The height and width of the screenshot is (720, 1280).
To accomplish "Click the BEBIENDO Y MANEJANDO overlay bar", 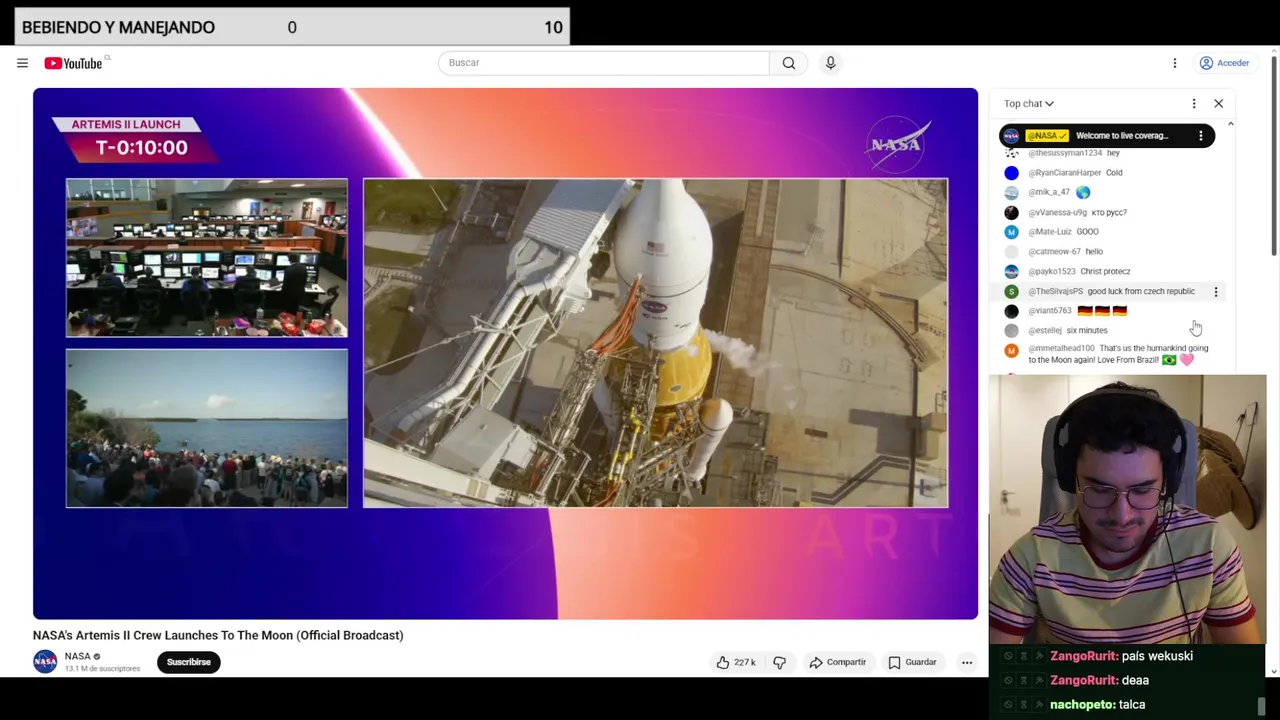I will pyautogui.click(x=292, y=27).
